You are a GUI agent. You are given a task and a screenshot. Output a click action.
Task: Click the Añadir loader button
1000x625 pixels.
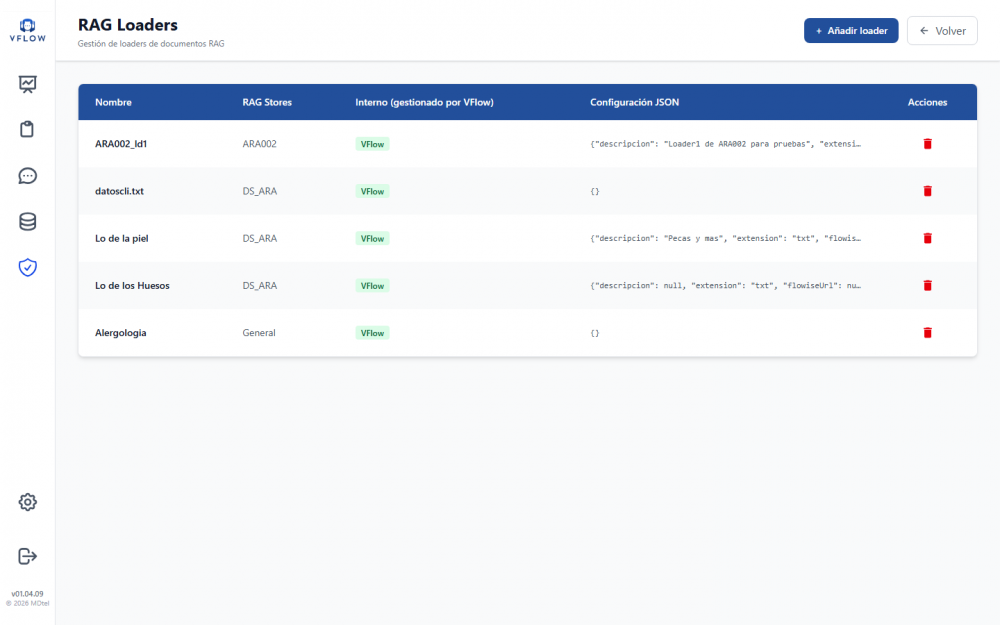click(x=851, y=31)
